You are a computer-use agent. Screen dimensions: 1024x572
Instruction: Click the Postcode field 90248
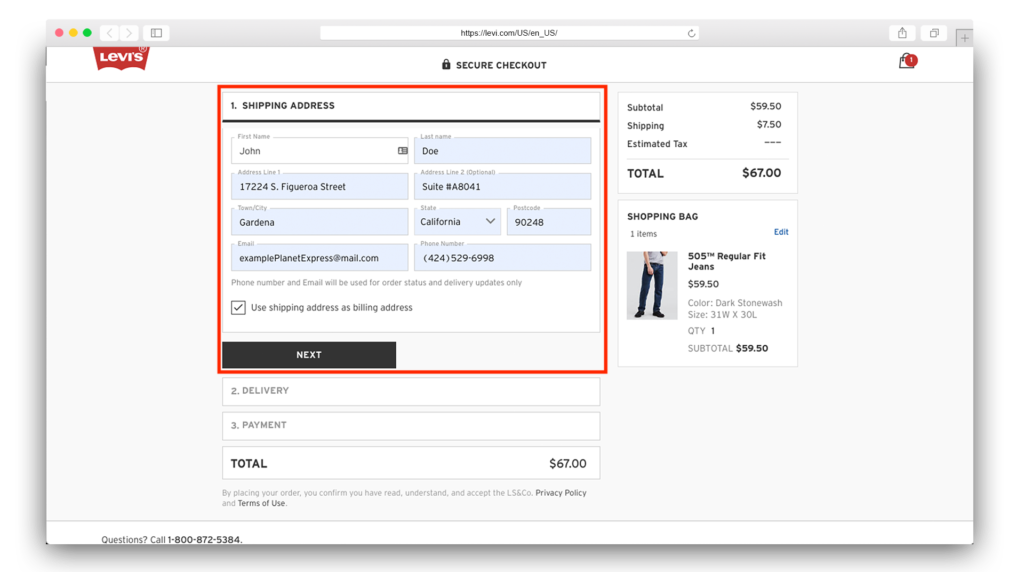[x=549, y=222]
